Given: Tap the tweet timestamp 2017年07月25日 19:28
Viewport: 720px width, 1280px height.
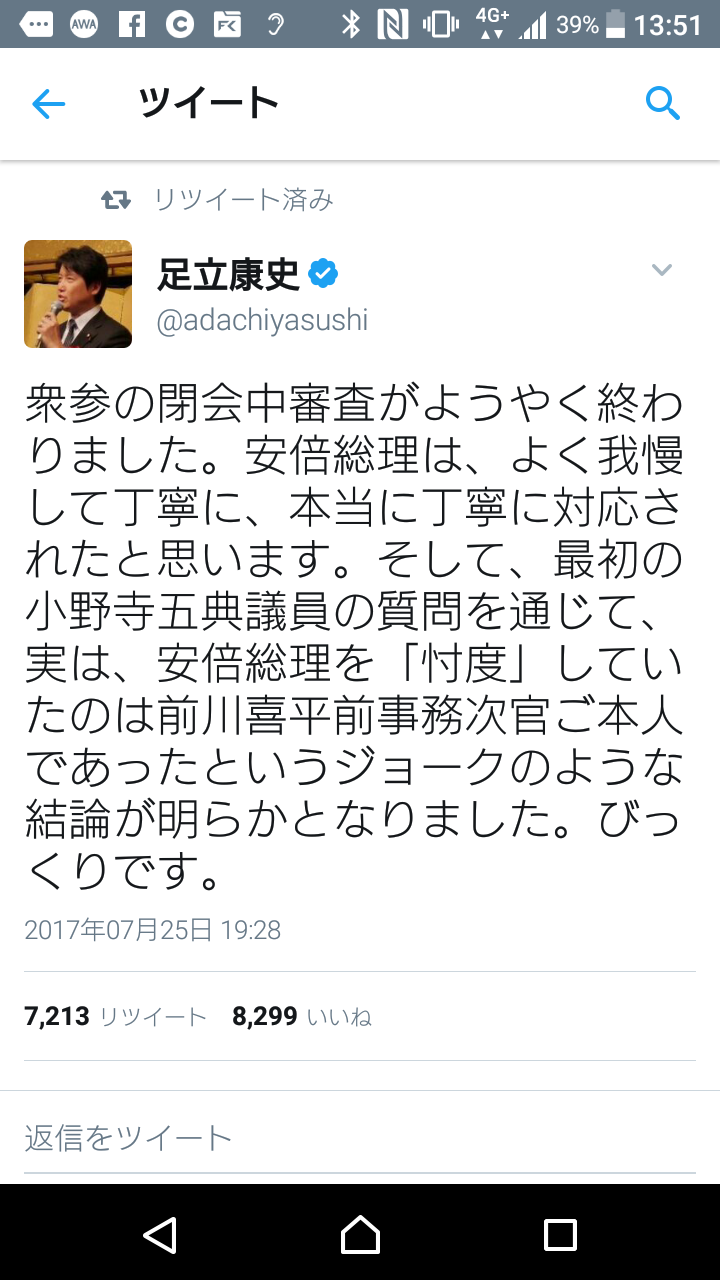Looking at the screenshot, I should 152,930.
